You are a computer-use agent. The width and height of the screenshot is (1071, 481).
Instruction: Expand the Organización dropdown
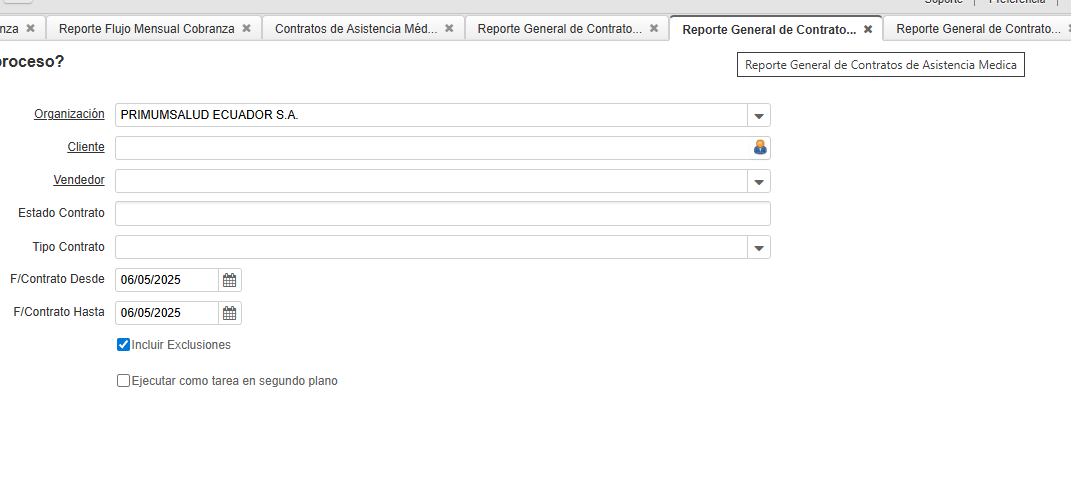pyautogui.click(x=759, y=115)
